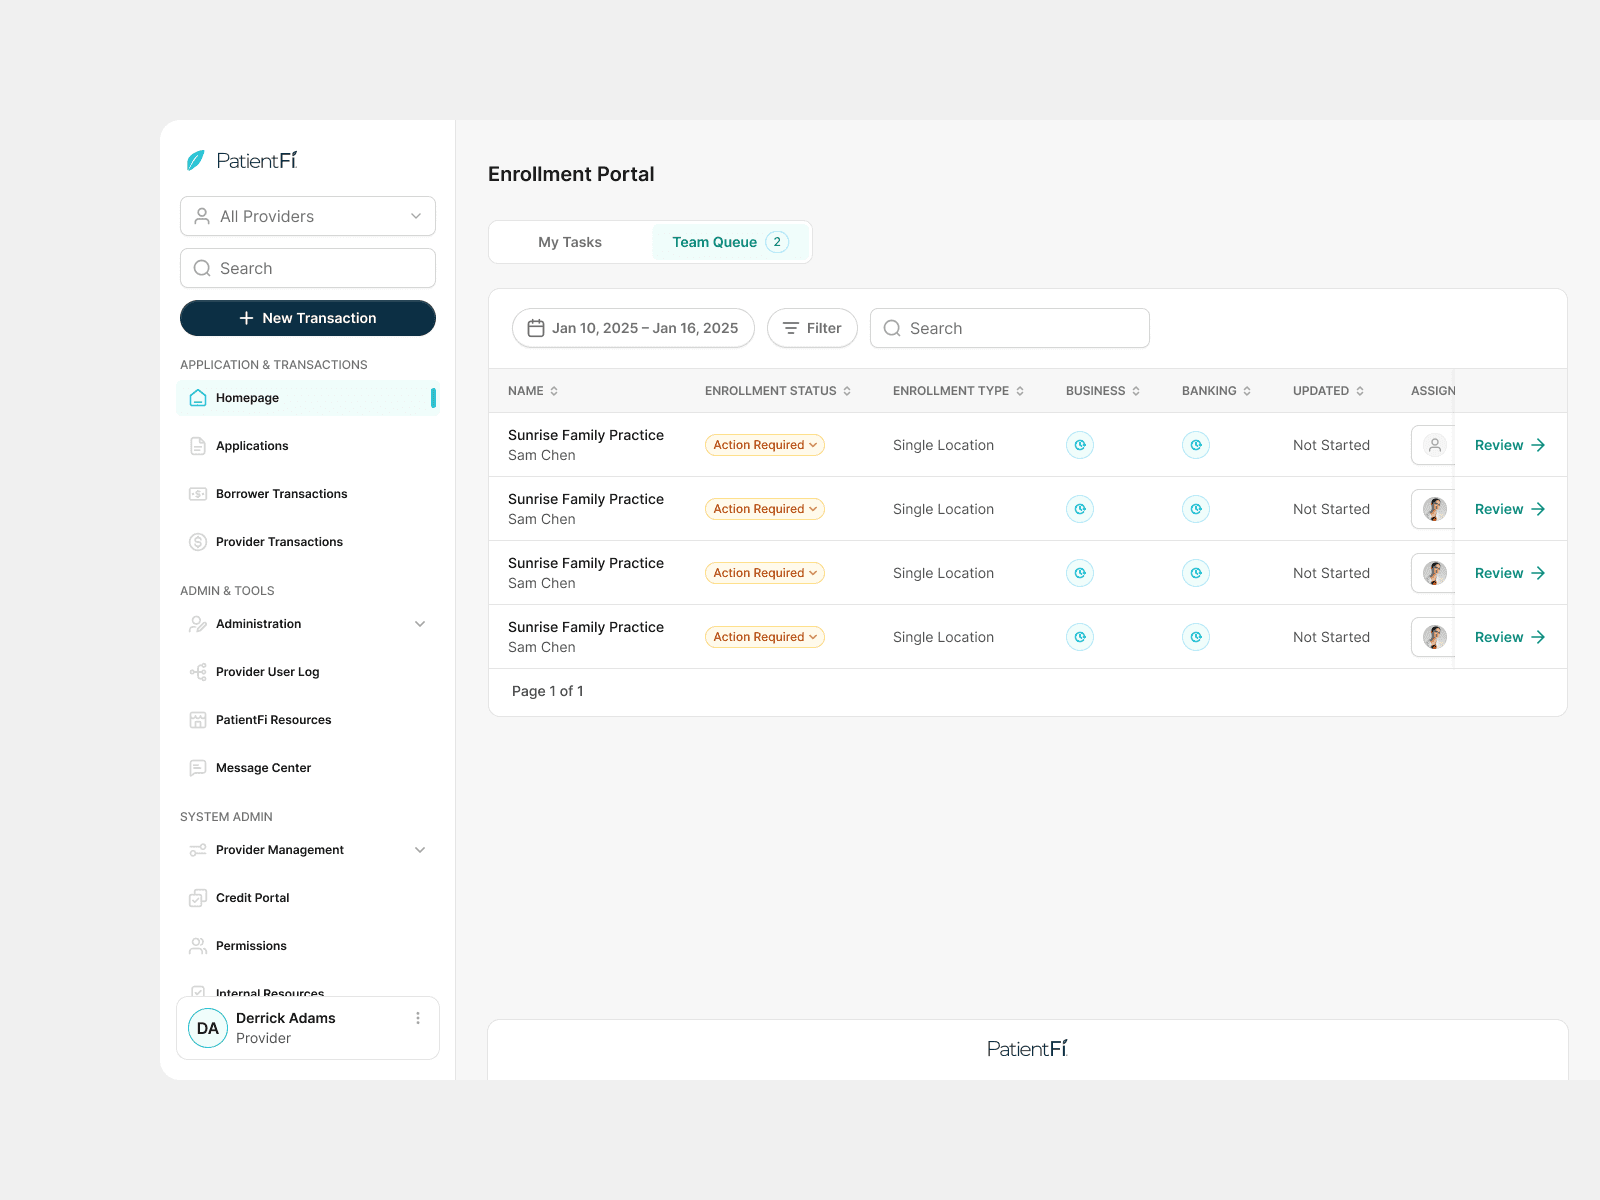
Task: Click the Provider Transactions dollar icon
Action: (x=198, y=542)
